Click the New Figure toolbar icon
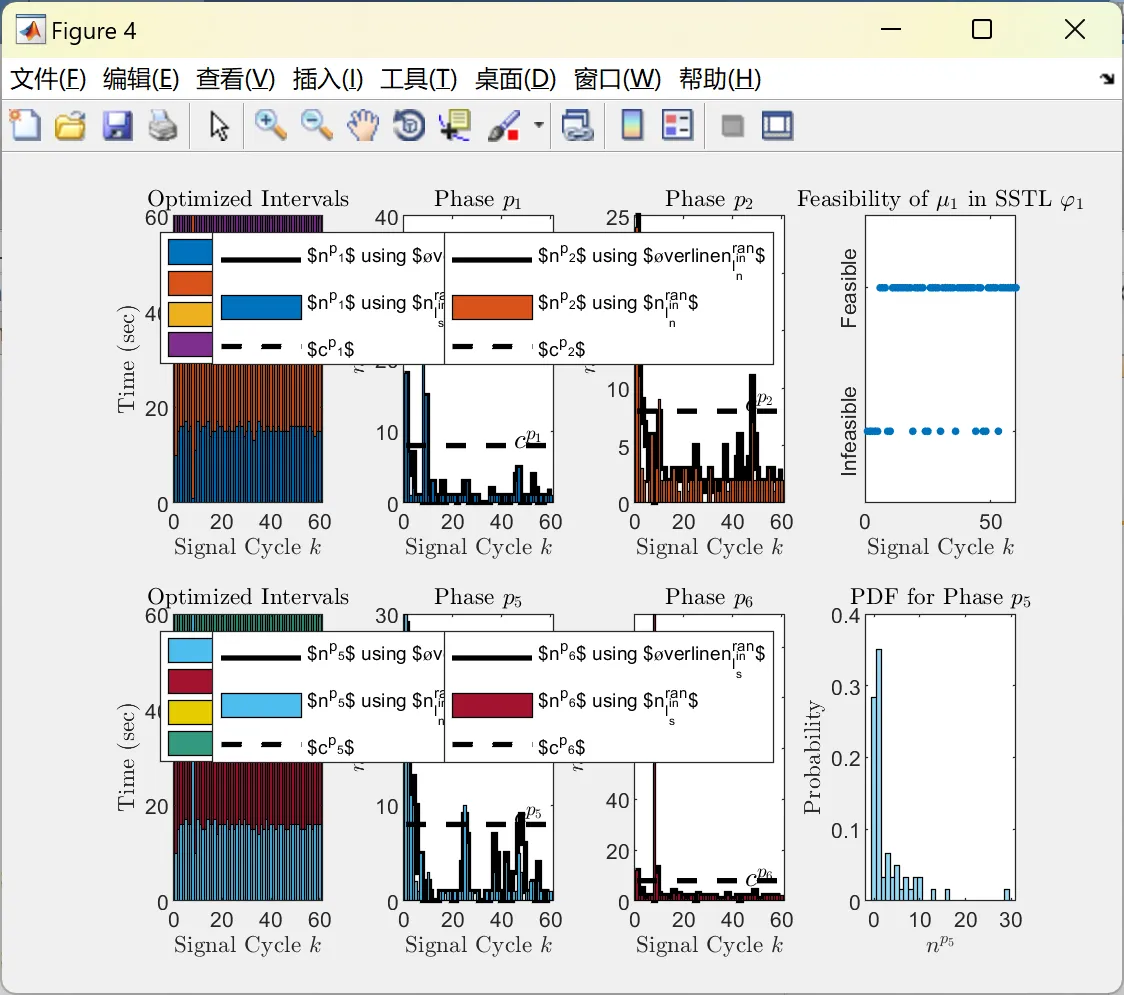The height and width of the screenshot is (995, 1124). pos(26,125)
